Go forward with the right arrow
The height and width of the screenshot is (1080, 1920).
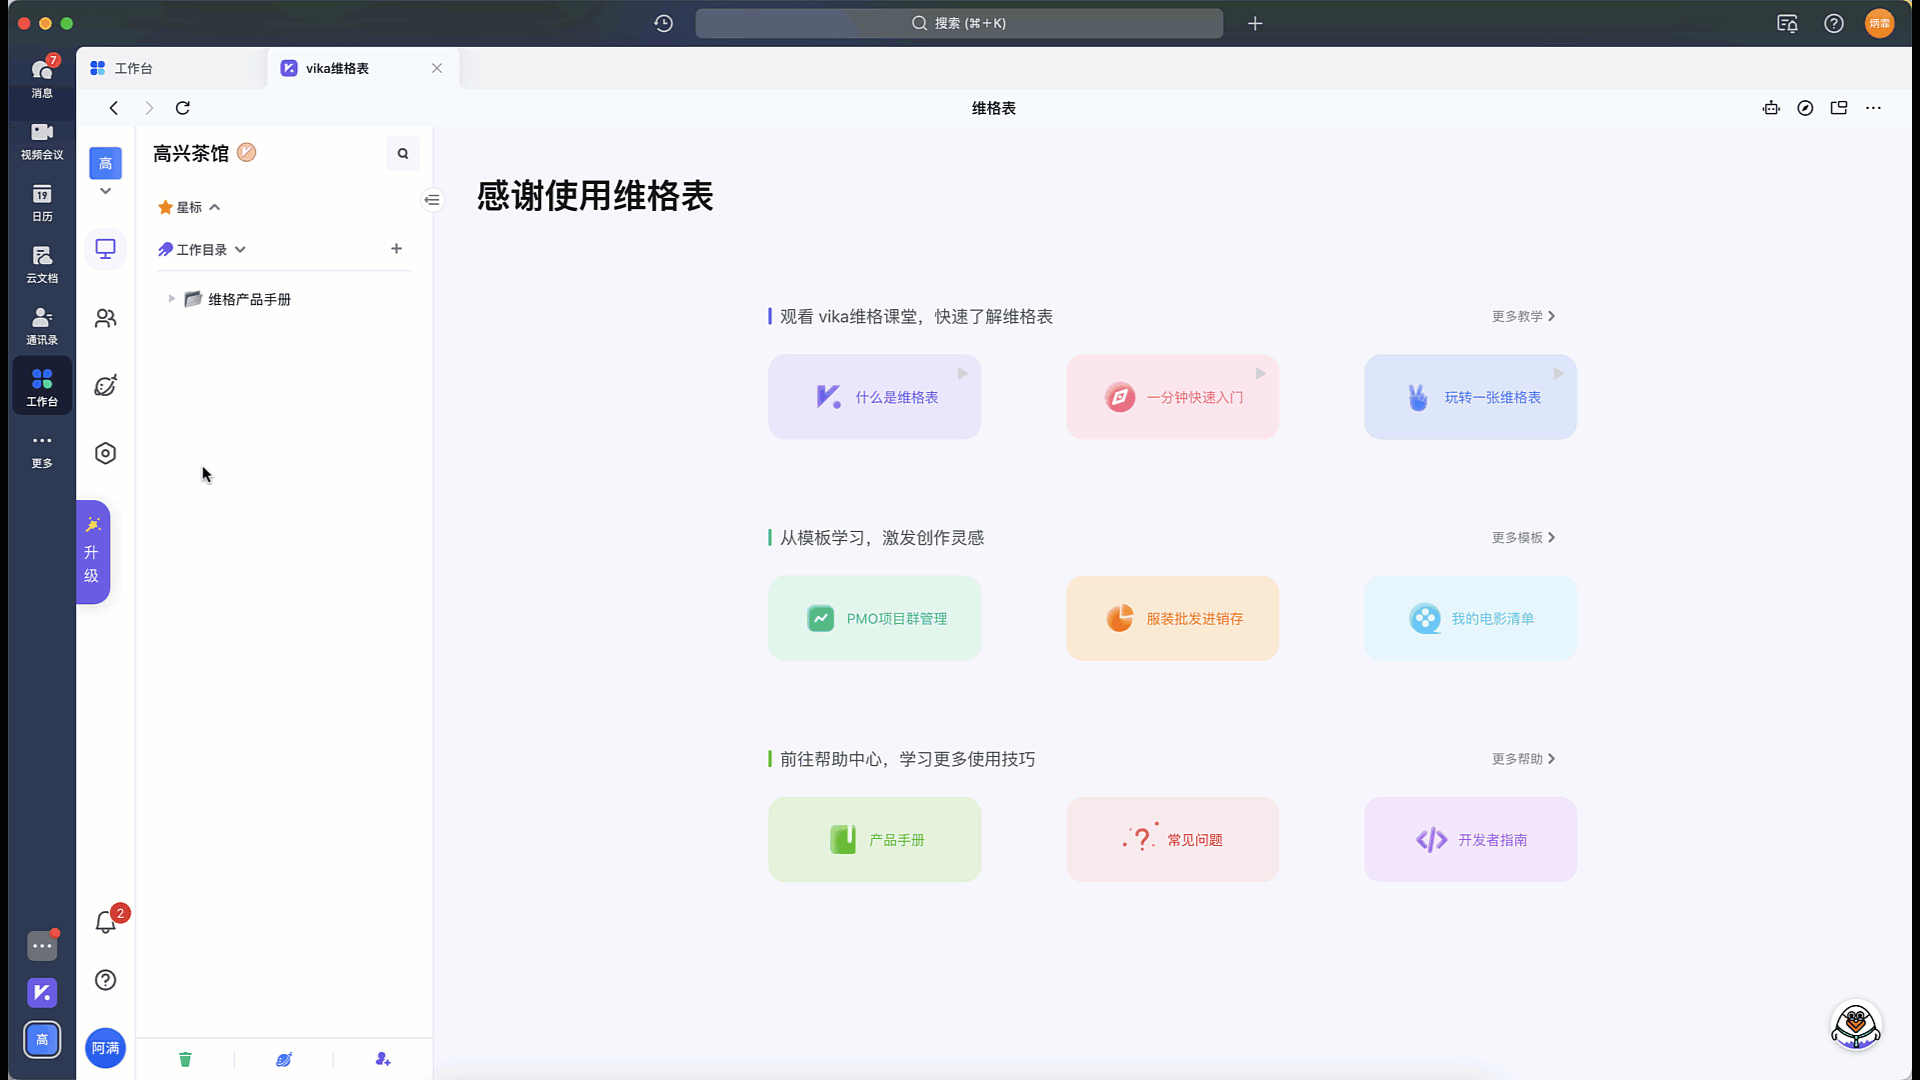[149, 108]
